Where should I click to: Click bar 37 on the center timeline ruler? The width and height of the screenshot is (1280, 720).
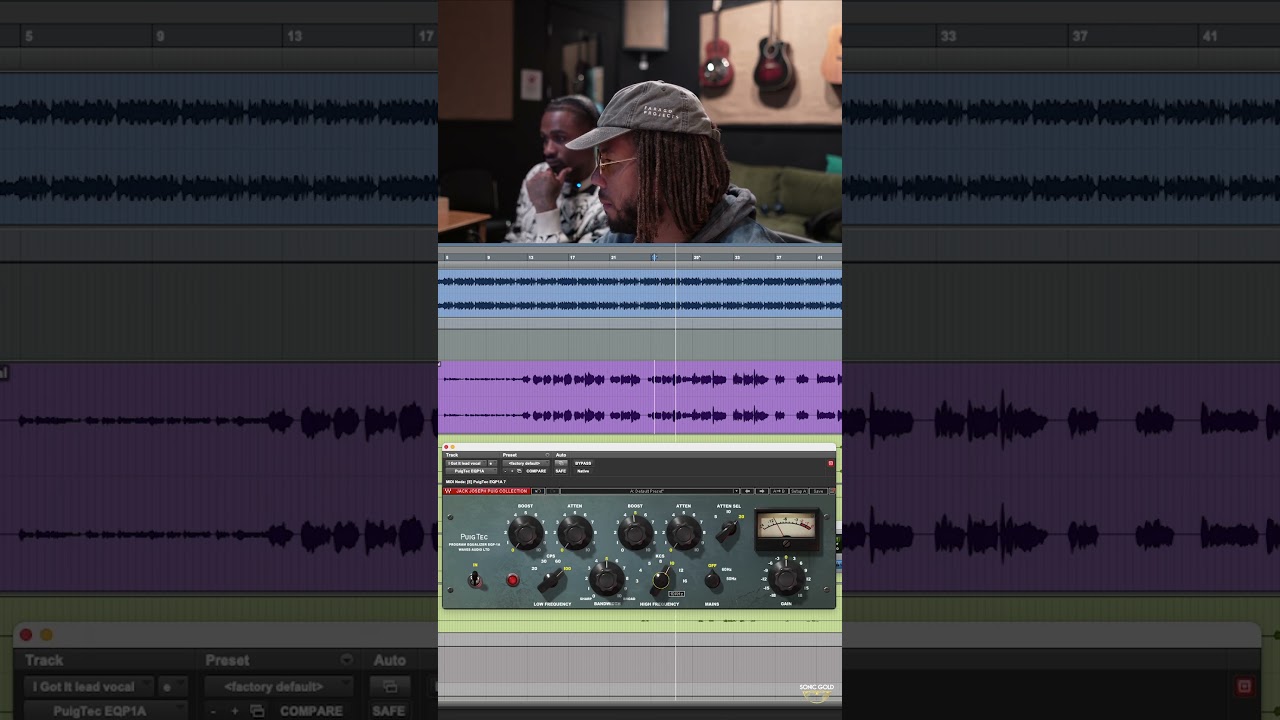point(779,257)
